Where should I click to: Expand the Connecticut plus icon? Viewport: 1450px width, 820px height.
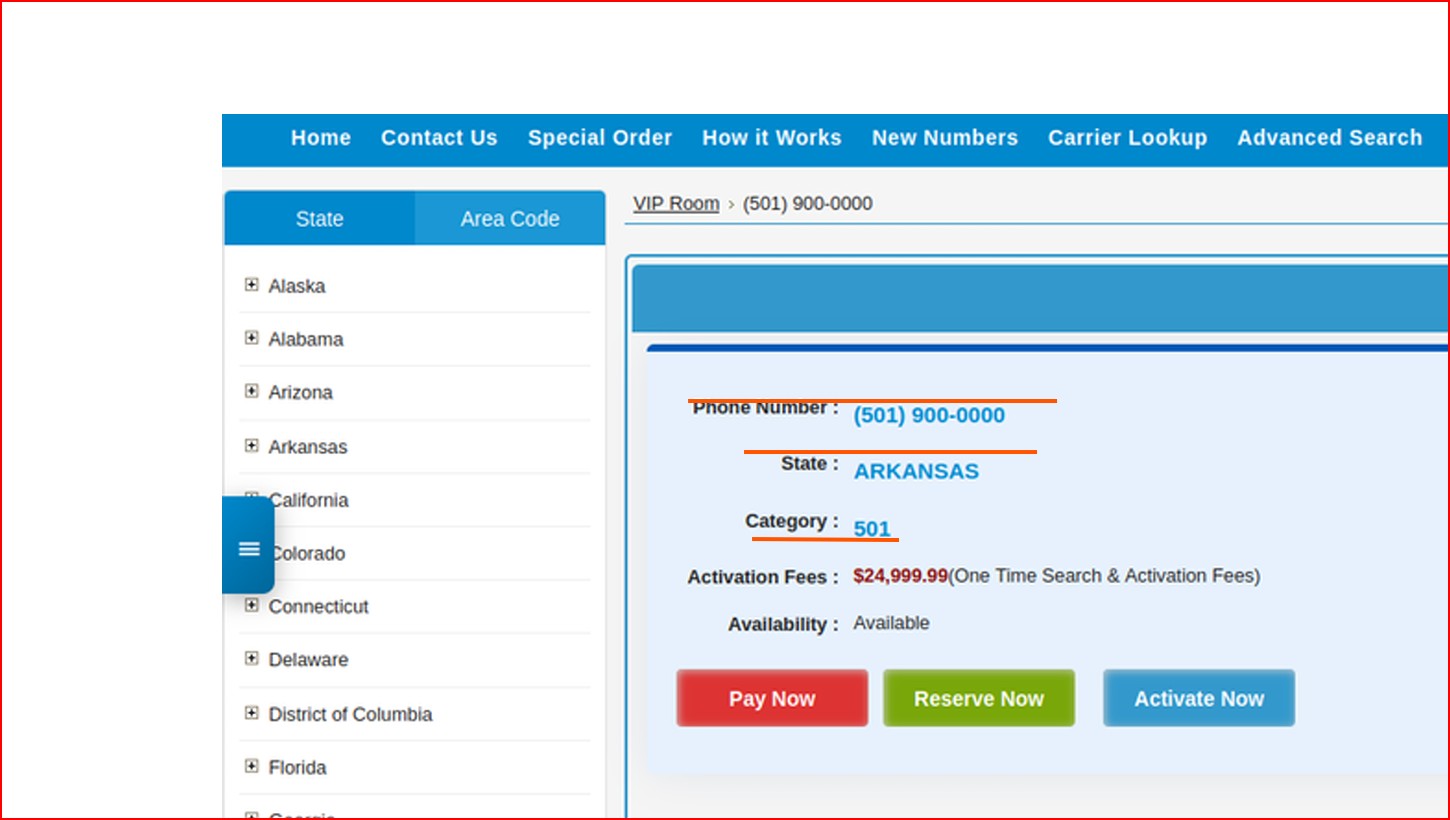[251, 605]
